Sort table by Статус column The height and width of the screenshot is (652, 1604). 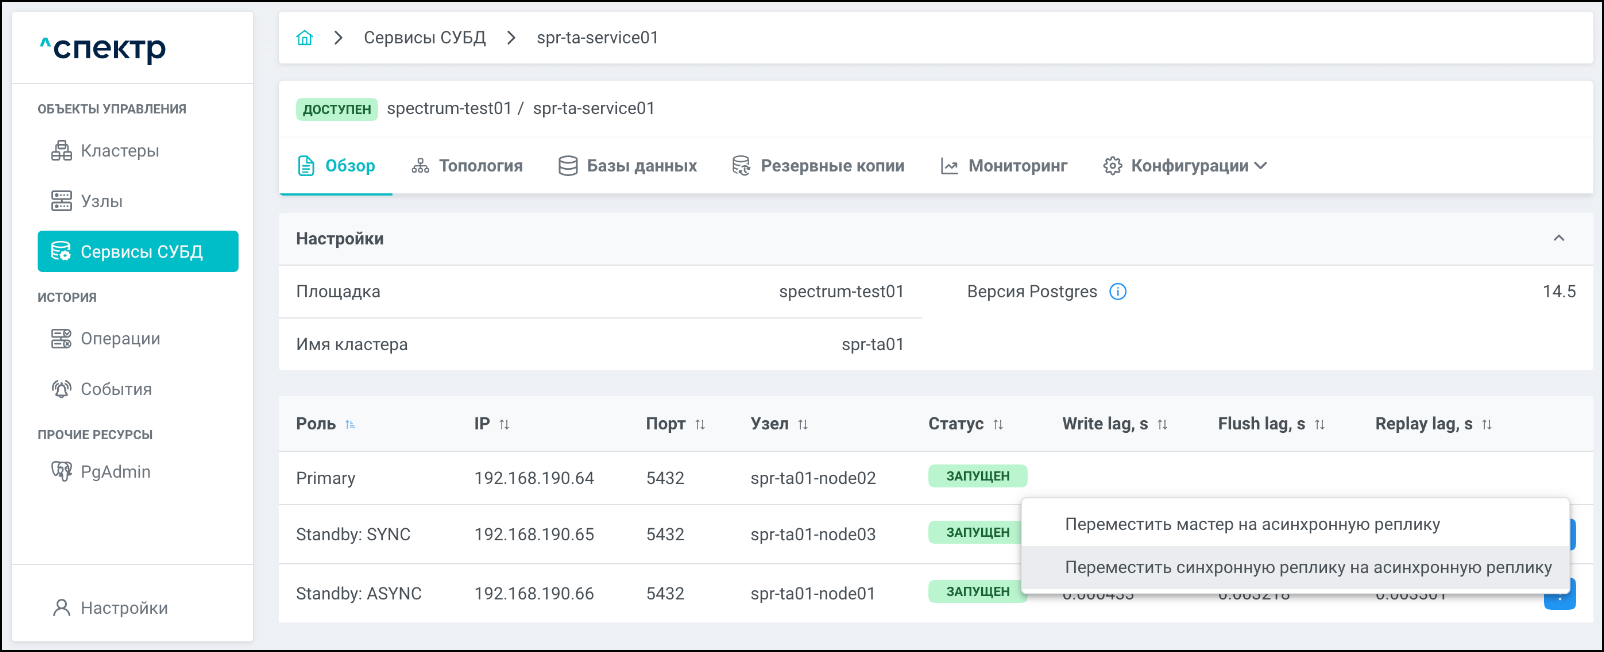pos(998,425)
